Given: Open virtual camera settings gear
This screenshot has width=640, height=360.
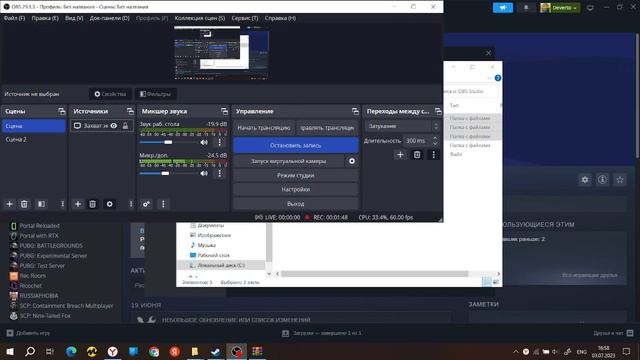Looking at the screenshot, I should click(x=352, y=161).
